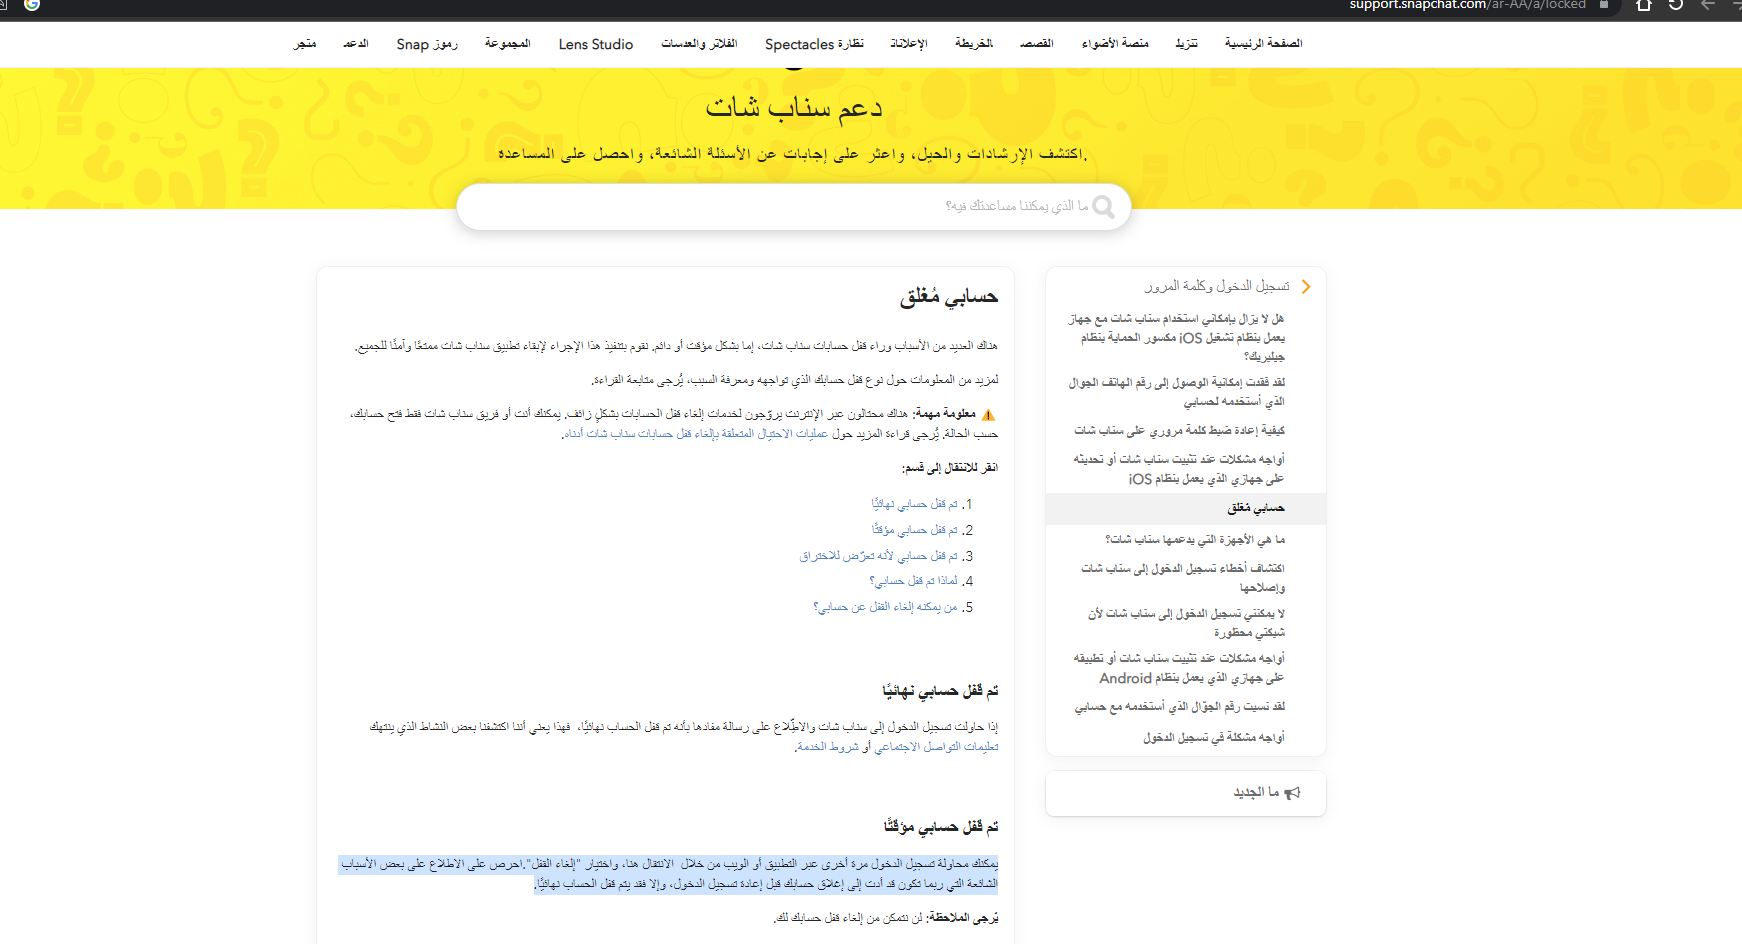1742x944 pixels.
Task: Open sidebar article لقد نسيت رقم الجوّال
Action: pos(1179,707)
